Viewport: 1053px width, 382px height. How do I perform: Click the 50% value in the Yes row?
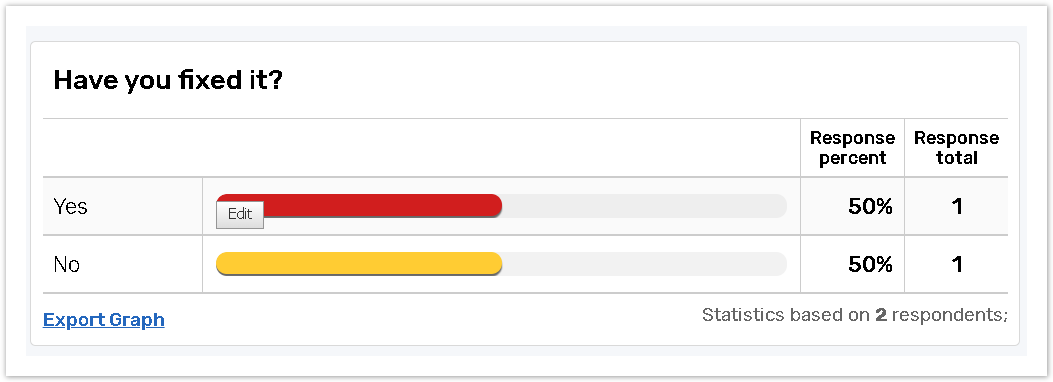click(x=870, y=206)
